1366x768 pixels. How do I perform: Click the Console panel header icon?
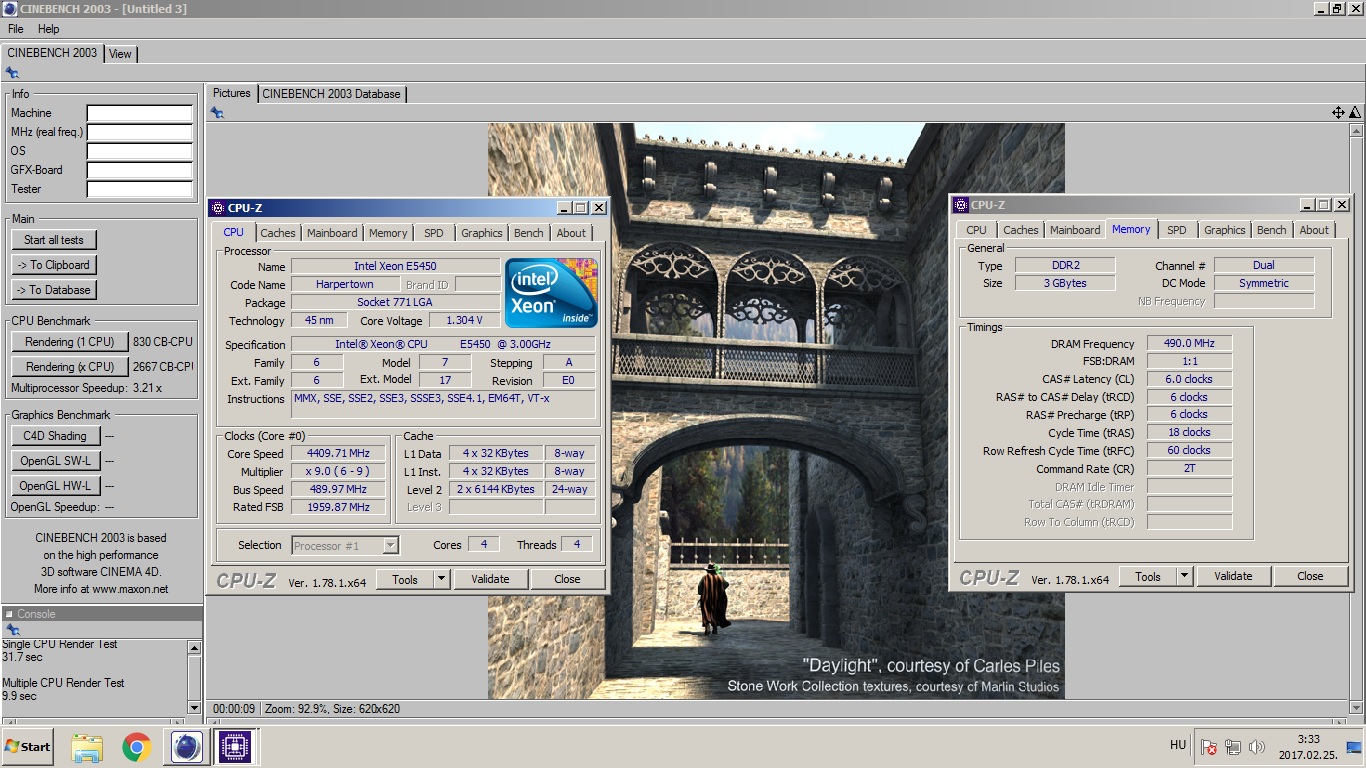[x=8, y=614]
